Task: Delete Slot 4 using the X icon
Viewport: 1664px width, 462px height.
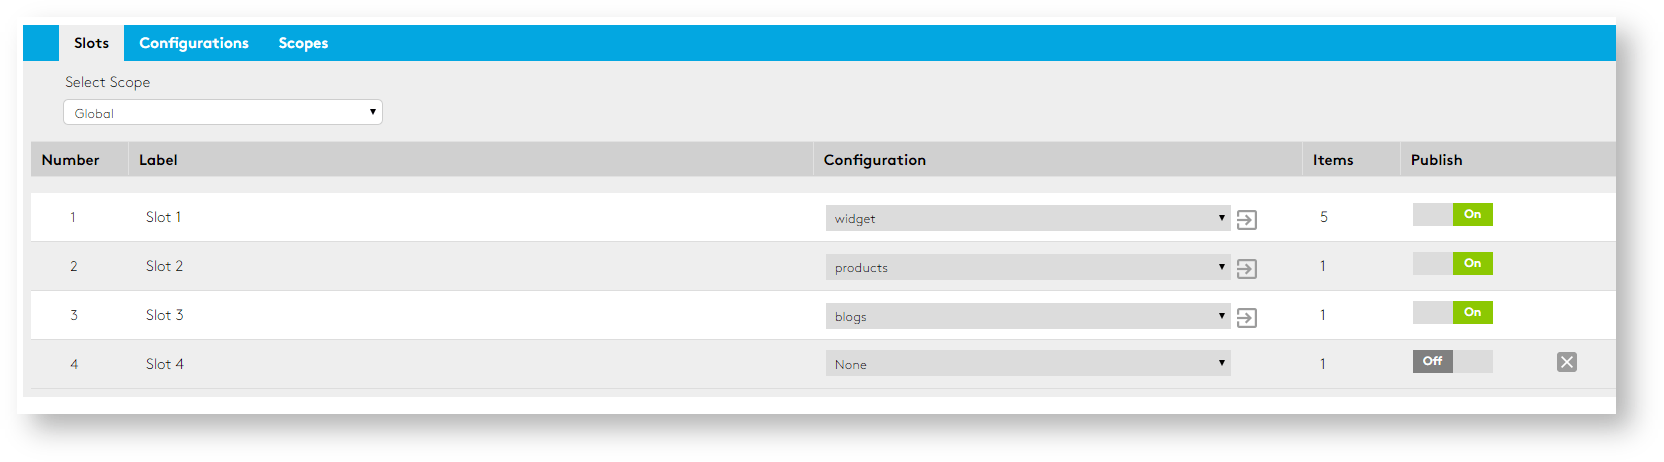Action: point(1566,362)
